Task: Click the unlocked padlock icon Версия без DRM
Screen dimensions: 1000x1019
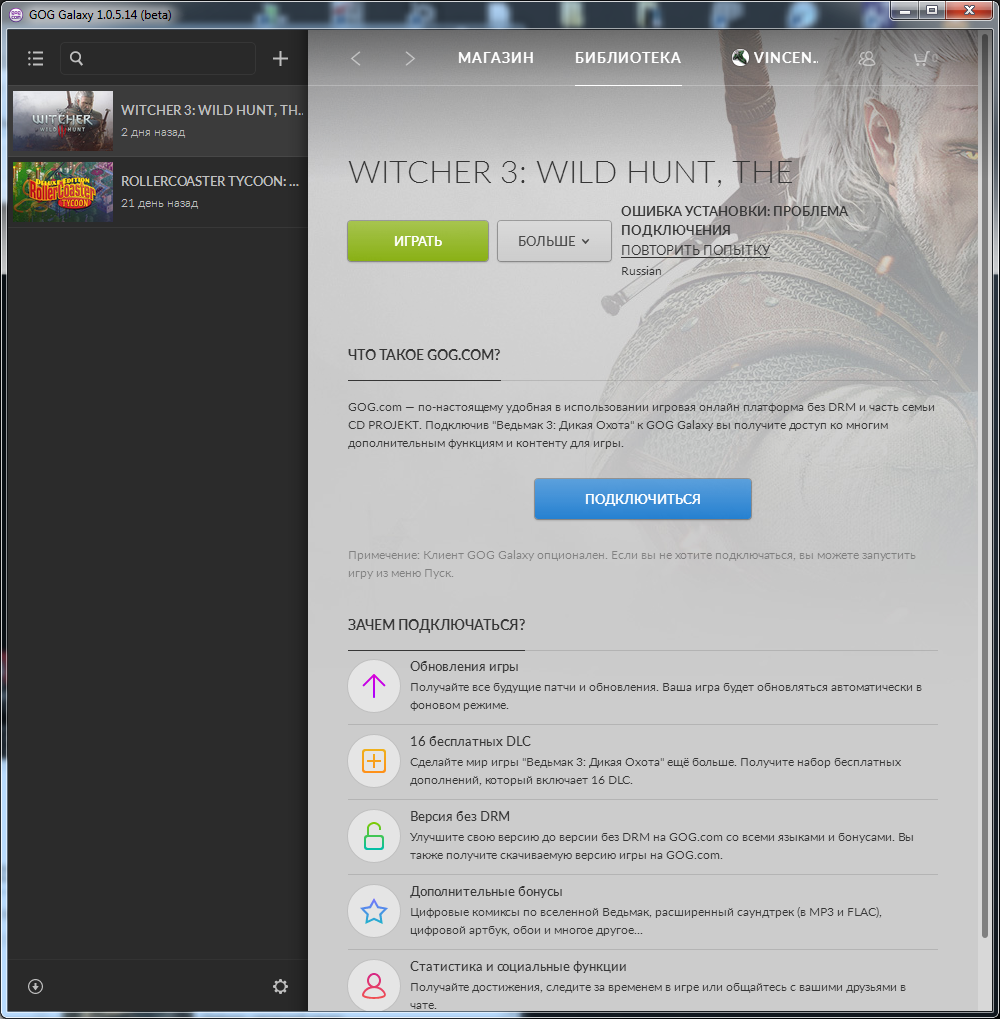Action: pos(374,836)
